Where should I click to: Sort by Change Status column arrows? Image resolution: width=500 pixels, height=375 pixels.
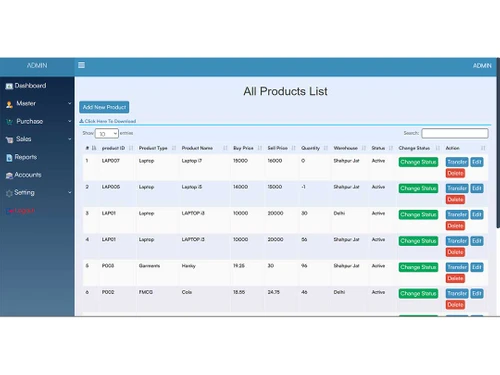point(438,148)
